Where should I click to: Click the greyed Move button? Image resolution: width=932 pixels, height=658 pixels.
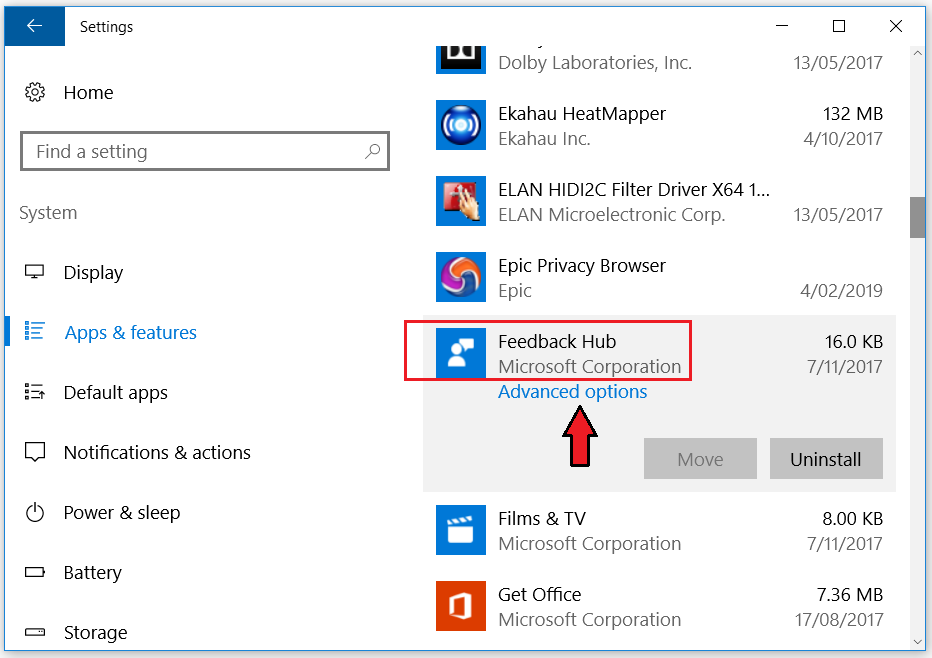point(700,459)
